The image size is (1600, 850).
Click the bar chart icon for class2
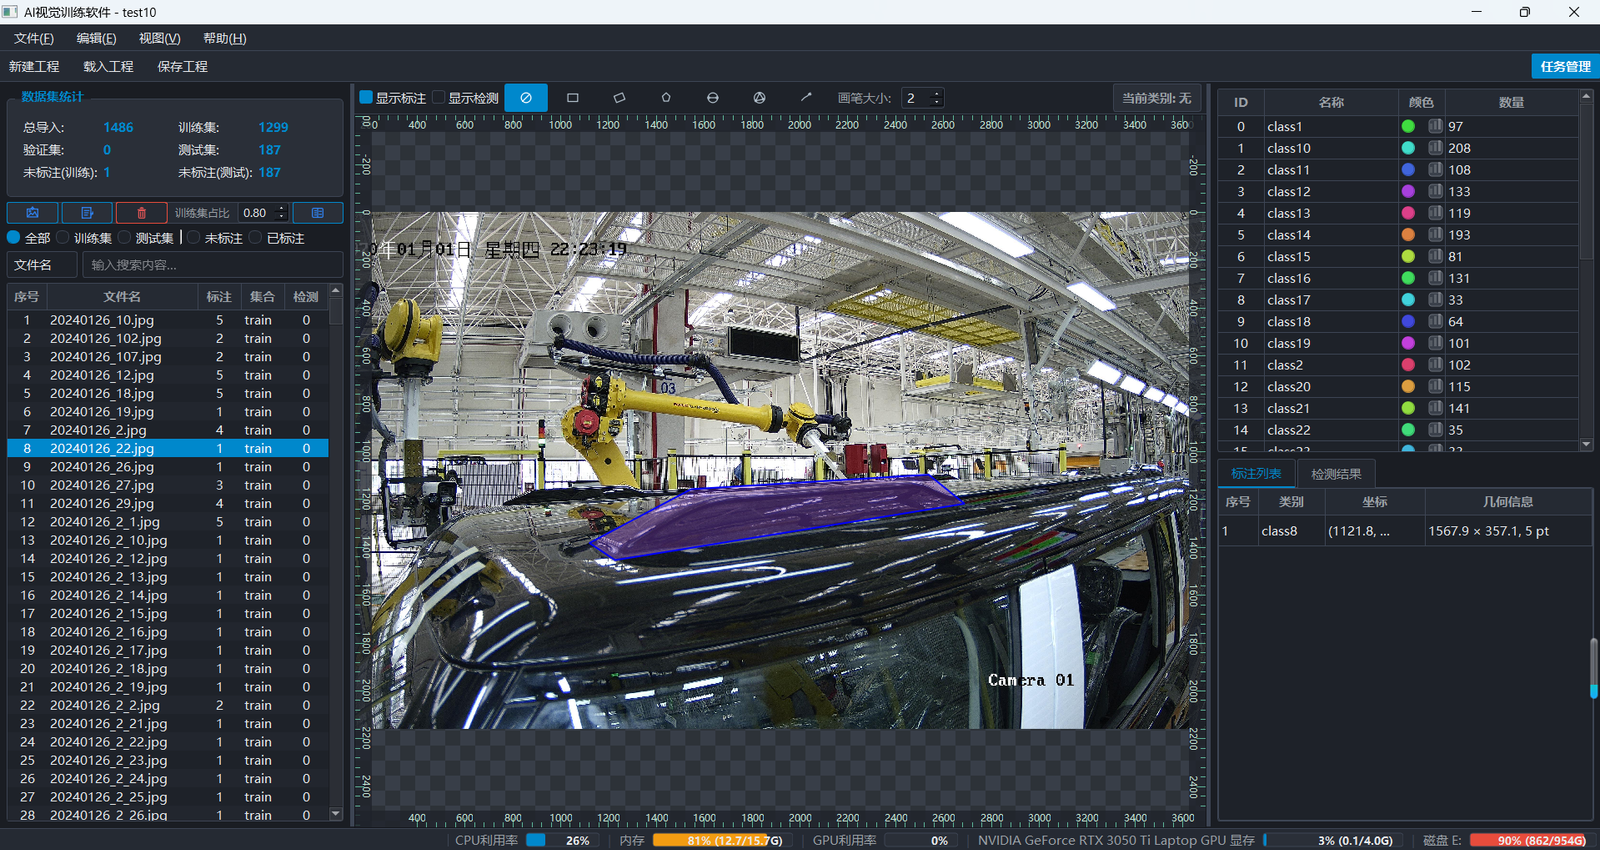coord(1435,365)
